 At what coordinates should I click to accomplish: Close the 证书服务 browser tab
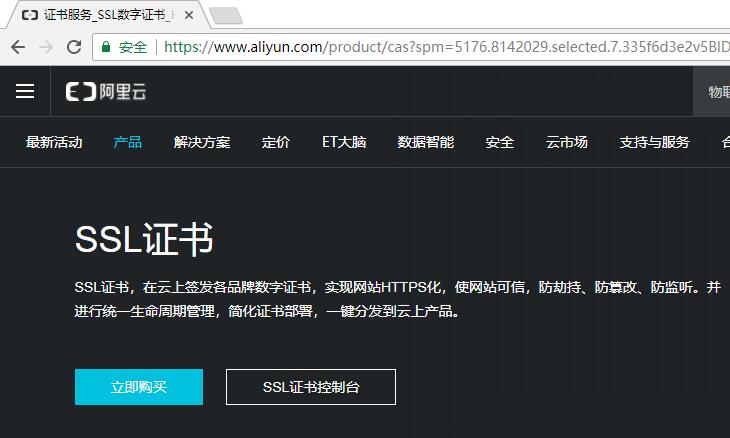tap(189, 15)
